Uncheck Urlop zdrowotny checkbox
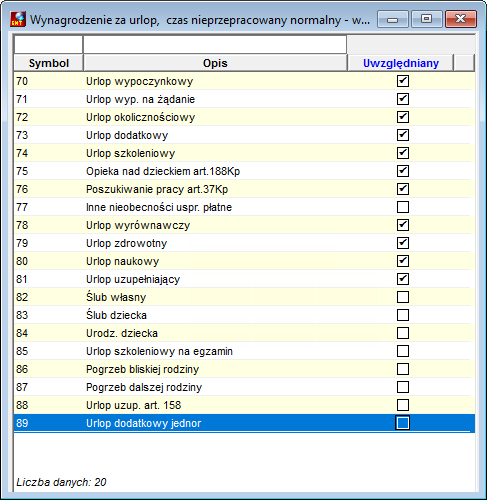The height and width of the screenshot is (501, 488). [403, 243]
